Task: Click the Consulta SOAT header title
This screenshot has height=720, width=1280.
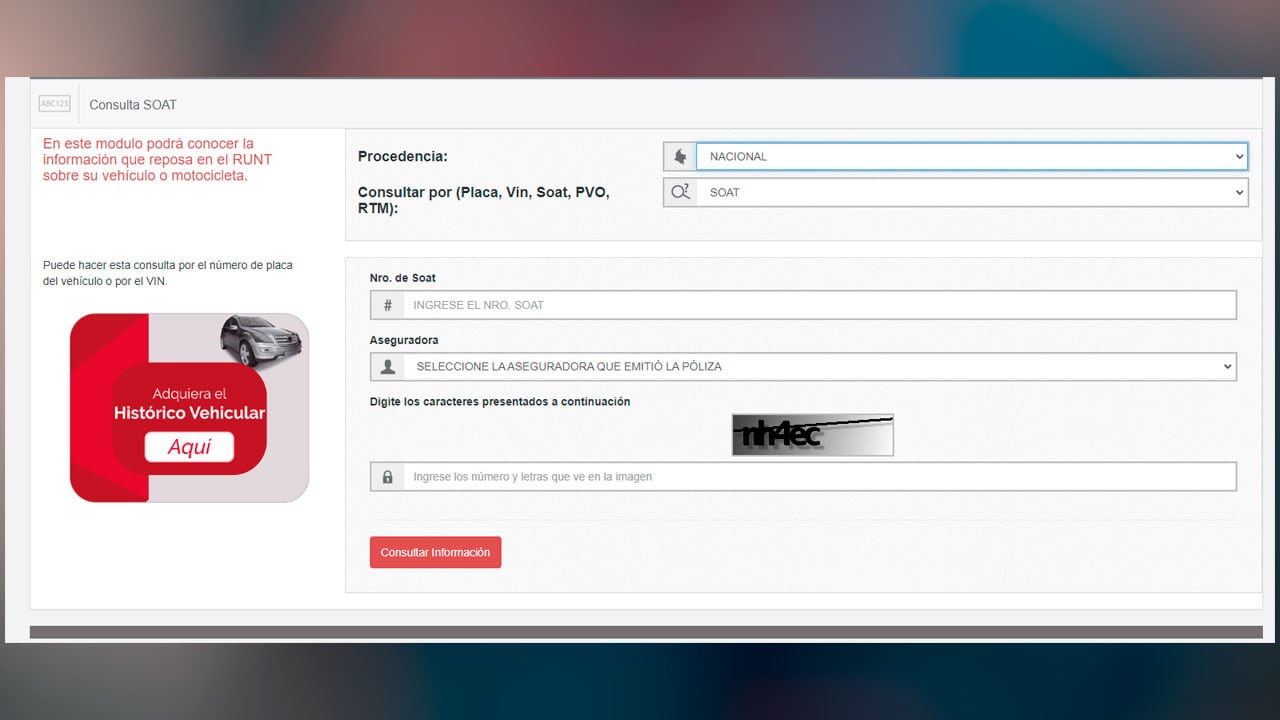Action: (x=133, y=105)
